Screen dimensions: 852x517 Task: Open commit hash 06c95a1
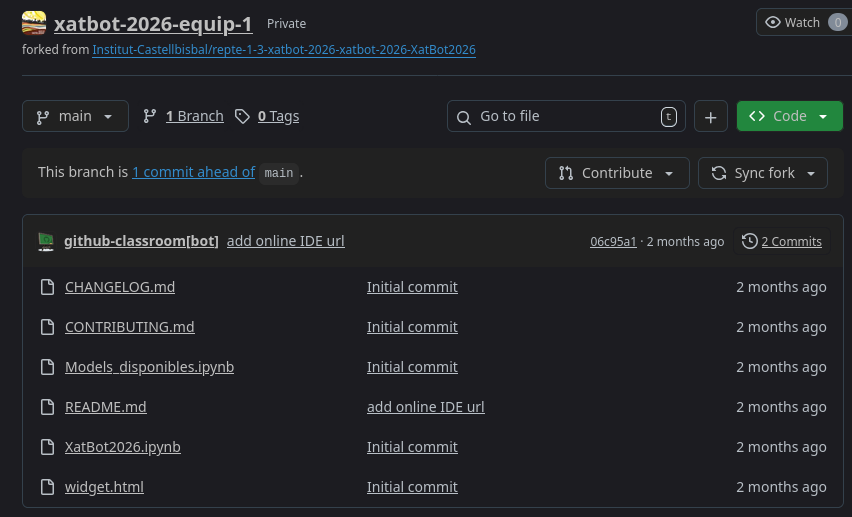click(x=613, y=241)
